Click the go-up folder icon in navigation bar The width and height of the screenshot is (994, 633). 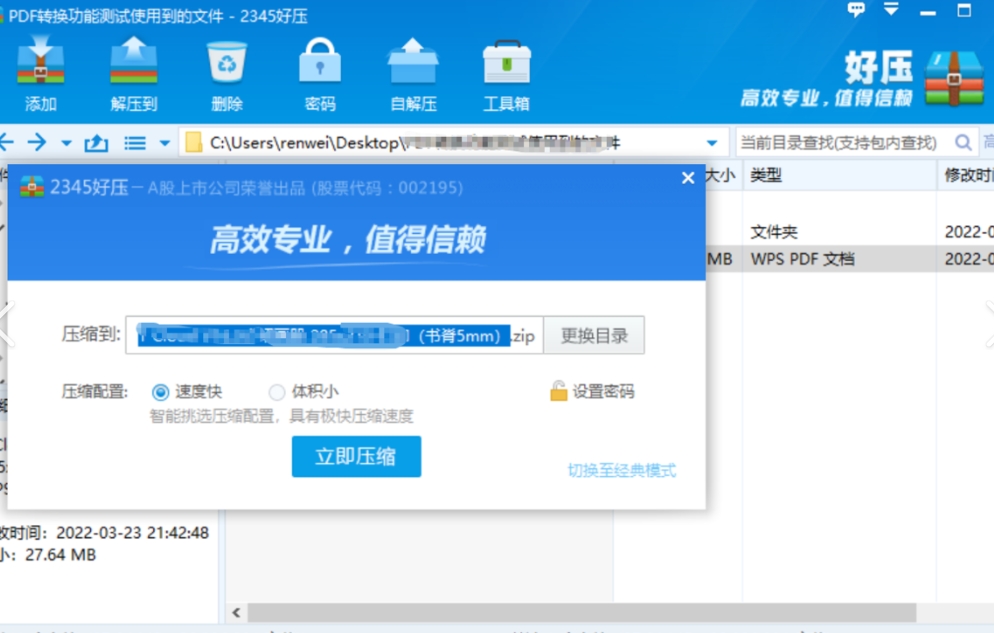pyautogui.click(x=95, y=142)
